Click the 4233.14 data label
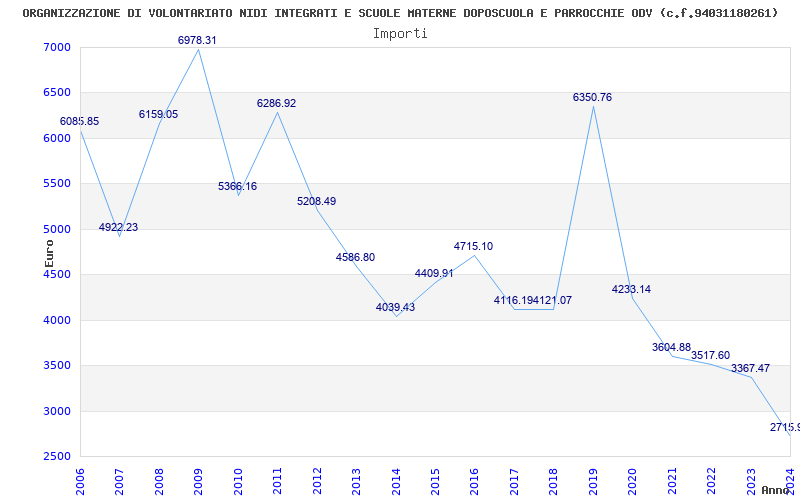 point(631,289)
